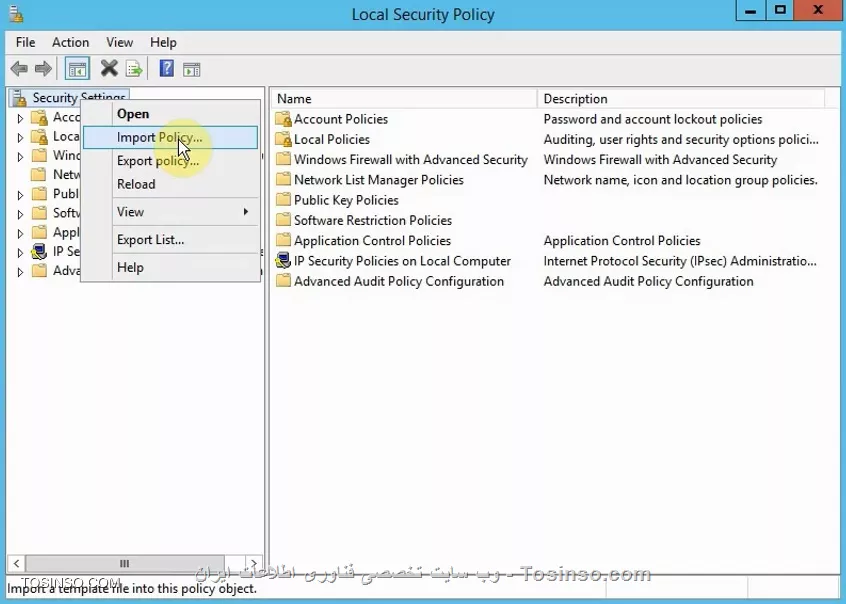Click the Forward arrow toolbar icon
The image size is (846, 604).
click(x=43, y=69)
